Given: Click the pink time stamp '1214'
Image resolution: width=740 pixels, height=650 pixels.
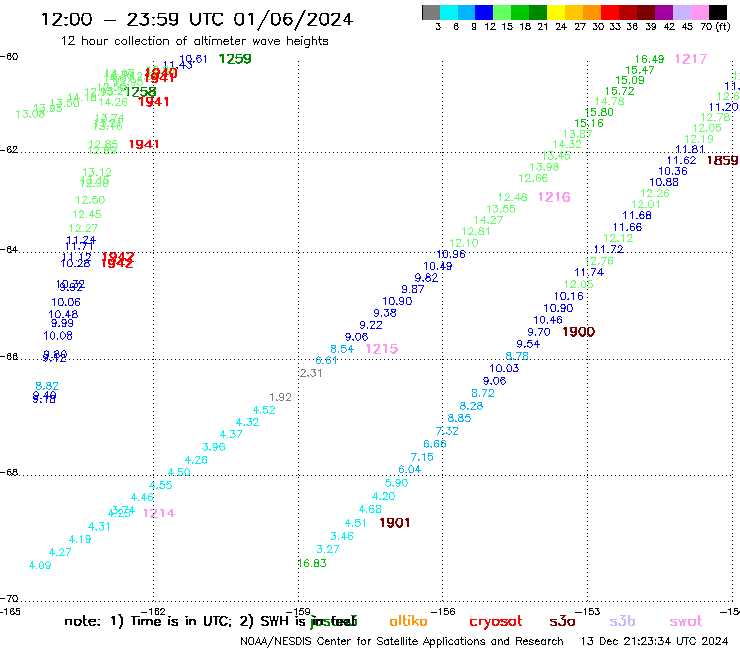Looking at the screenshot, I should pyautogui.click(x=159, y=513).
